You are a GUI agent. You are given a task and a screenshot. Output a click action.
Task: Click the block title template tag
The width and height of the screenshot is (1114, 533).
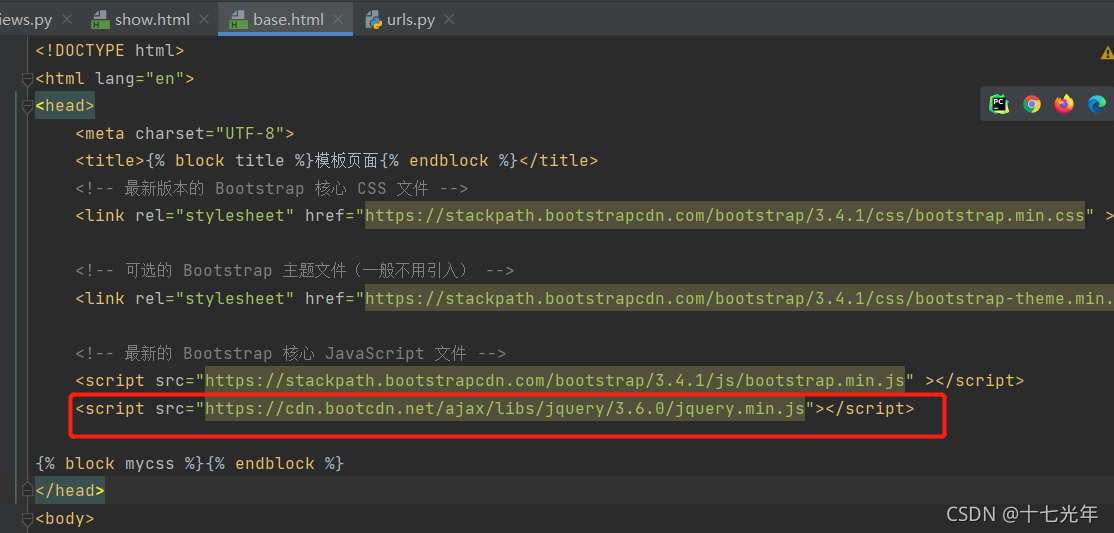tap(230, 161)
